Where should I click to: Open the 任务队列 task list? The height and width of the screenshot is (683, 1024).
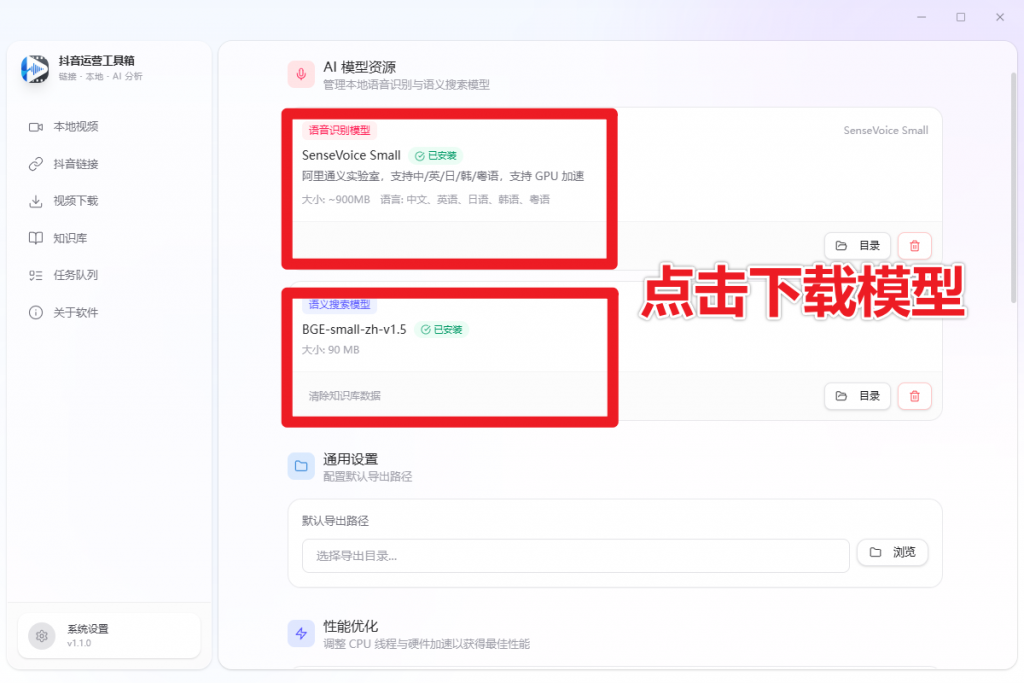click(75, 275)
